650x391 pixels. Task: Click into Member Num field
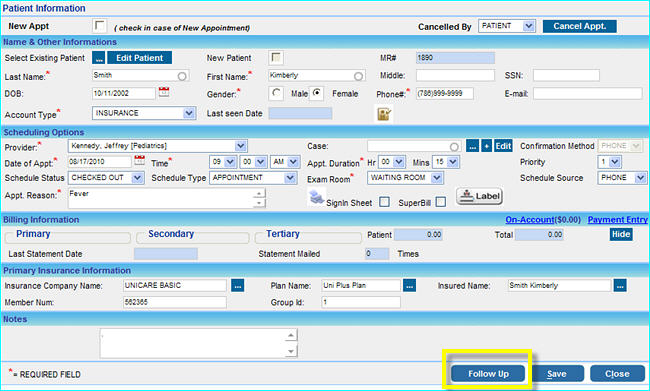(x=175, y=302)
